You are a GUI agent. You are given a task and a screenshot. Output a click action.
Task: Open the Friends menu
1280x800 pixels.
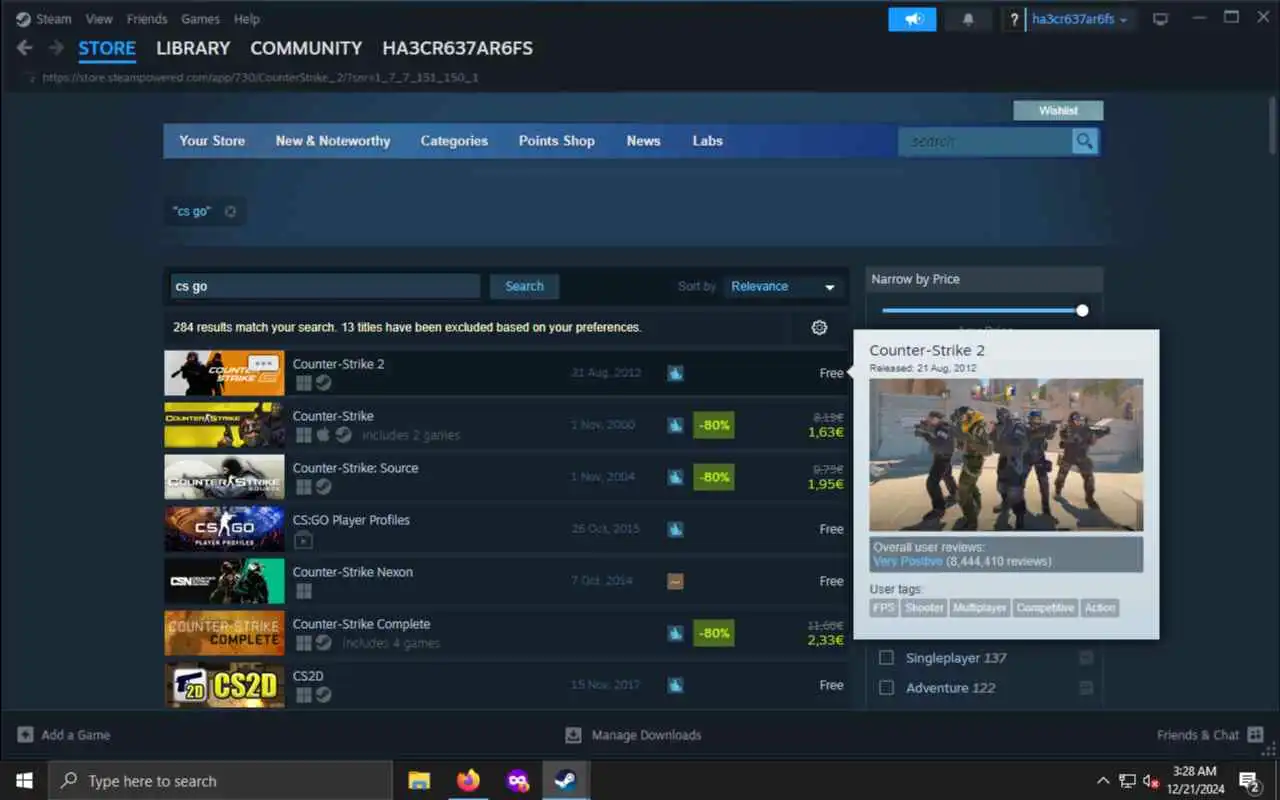coord(147,19)
